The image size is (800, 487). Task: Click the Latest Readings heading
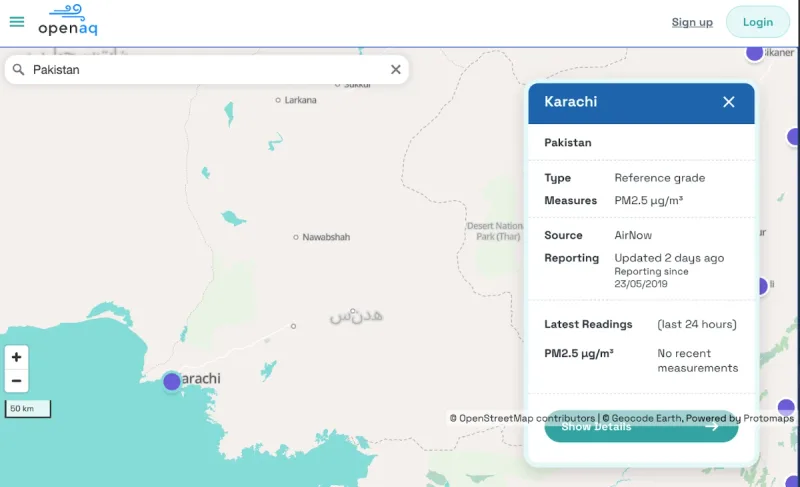[x=588, y=324]
